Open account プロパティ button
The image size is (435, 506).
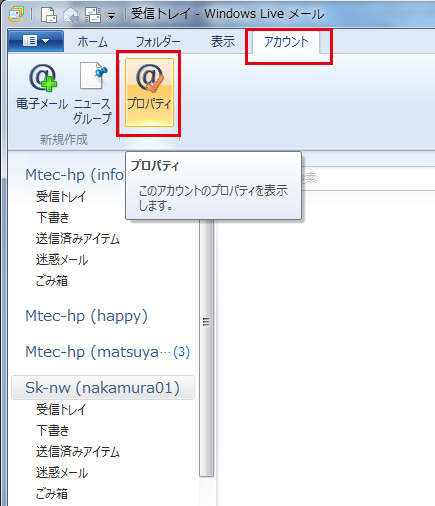pos(149,92)
